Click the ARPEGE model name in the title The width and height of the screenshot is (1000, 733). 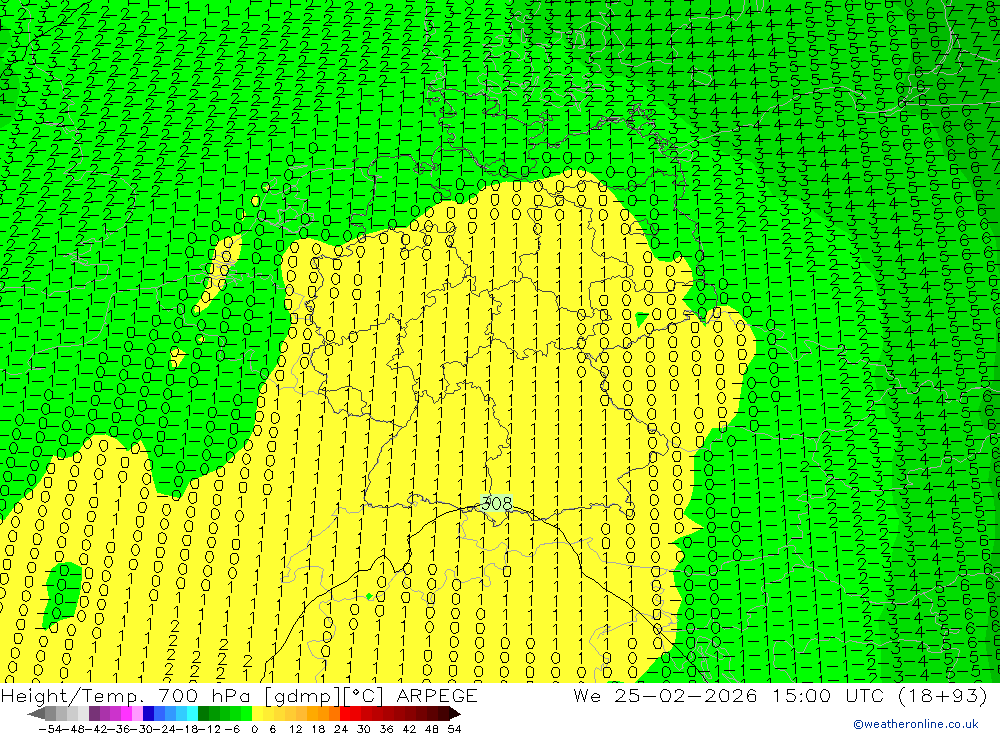pos(437,695)
